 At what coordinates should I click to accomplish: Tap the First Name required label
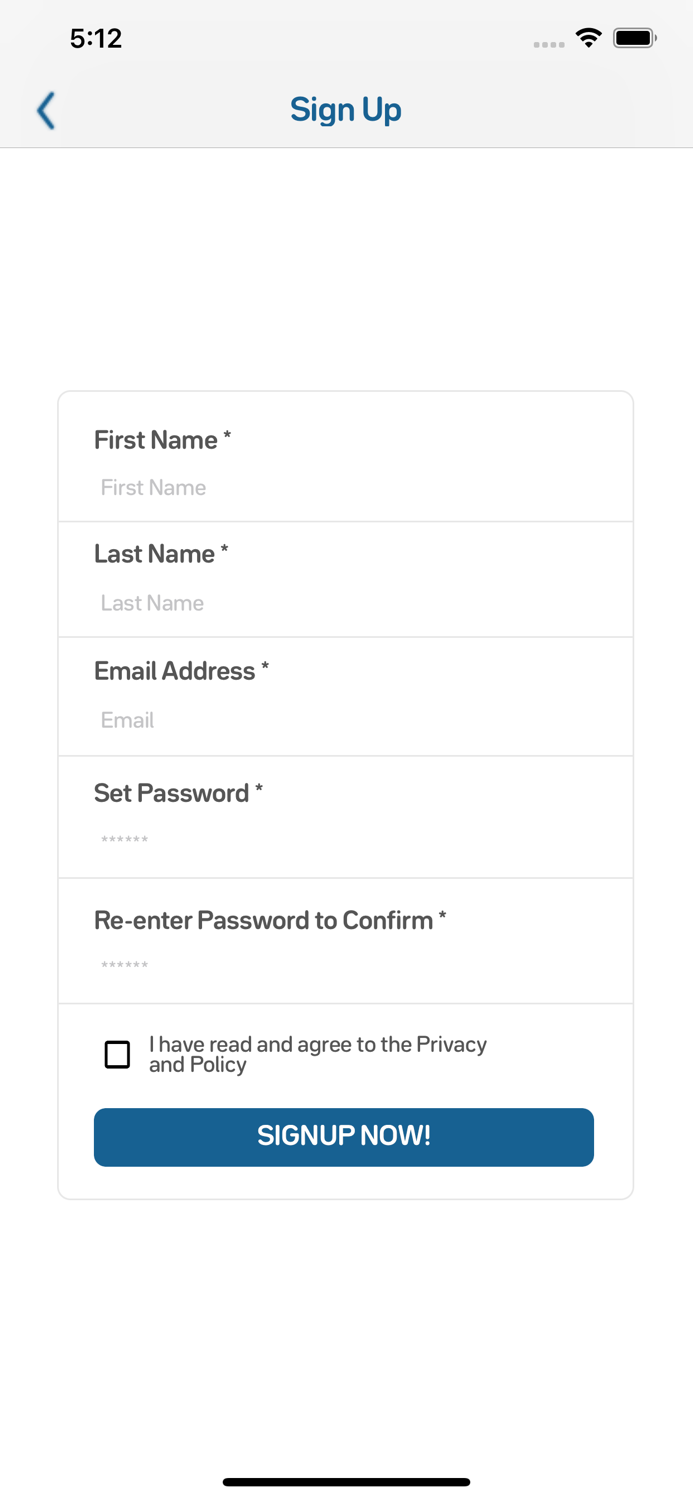tap(162, 440)
